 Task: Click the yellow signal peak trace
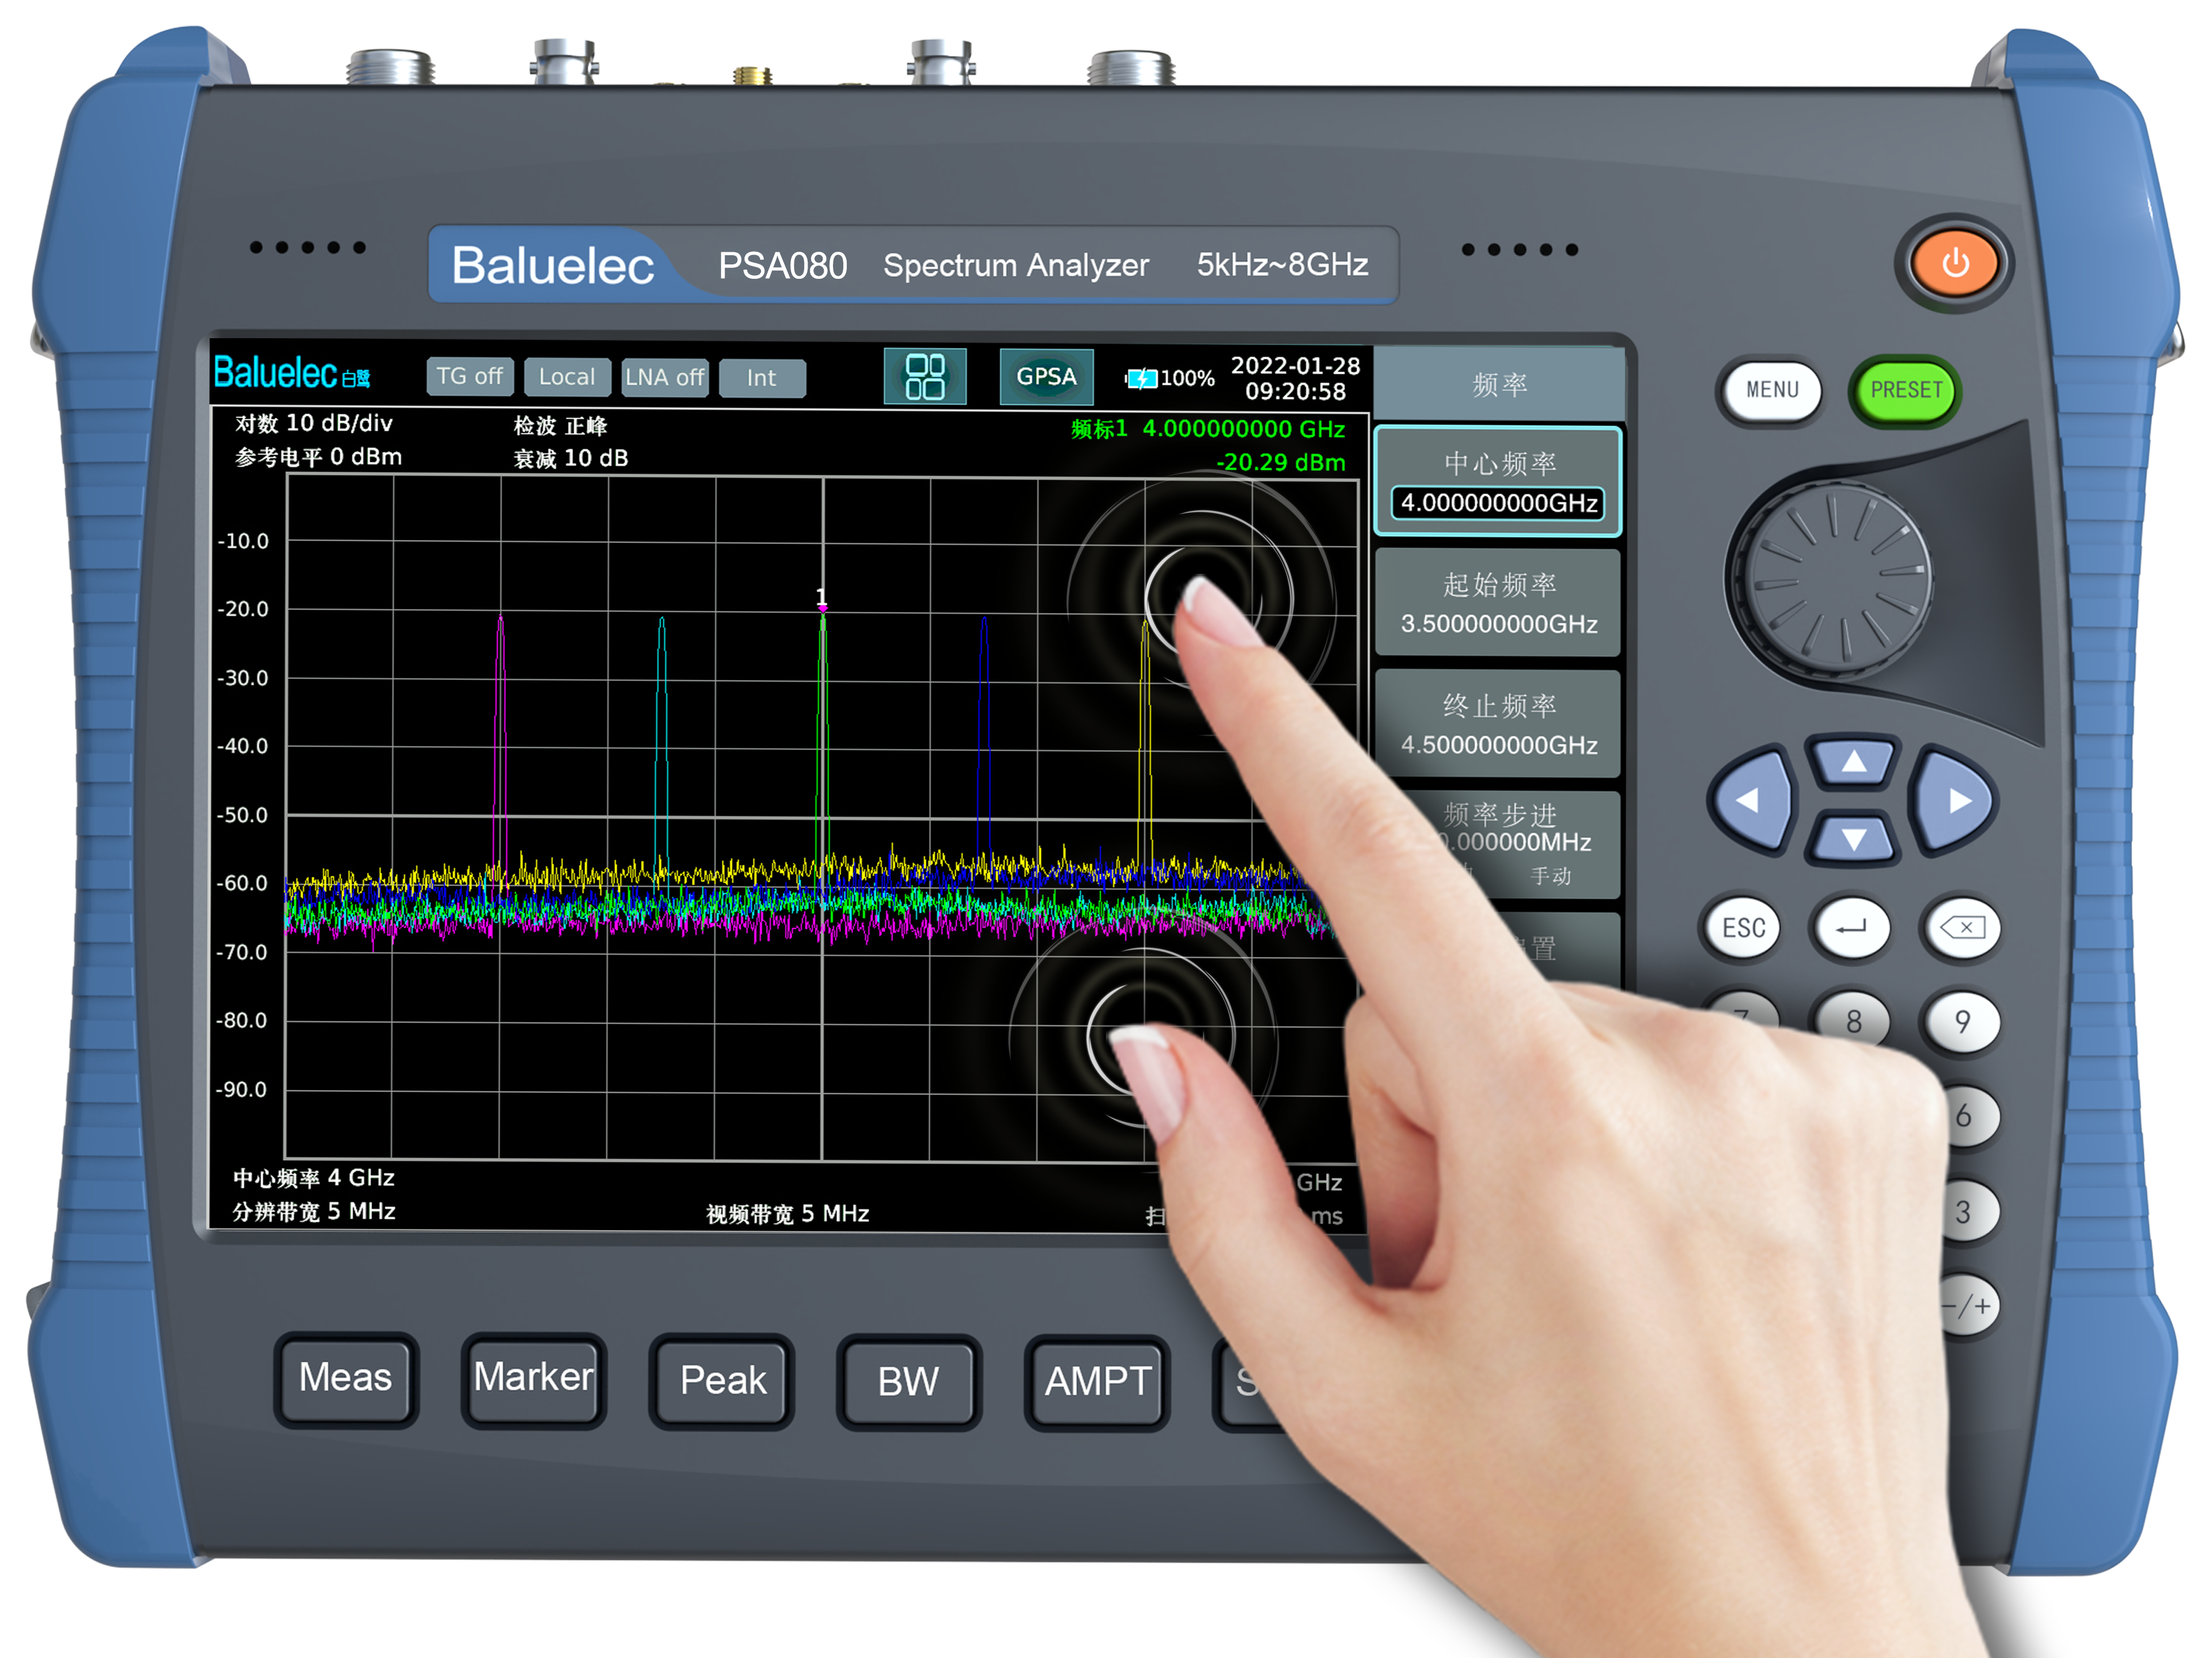click(1145, 740)
